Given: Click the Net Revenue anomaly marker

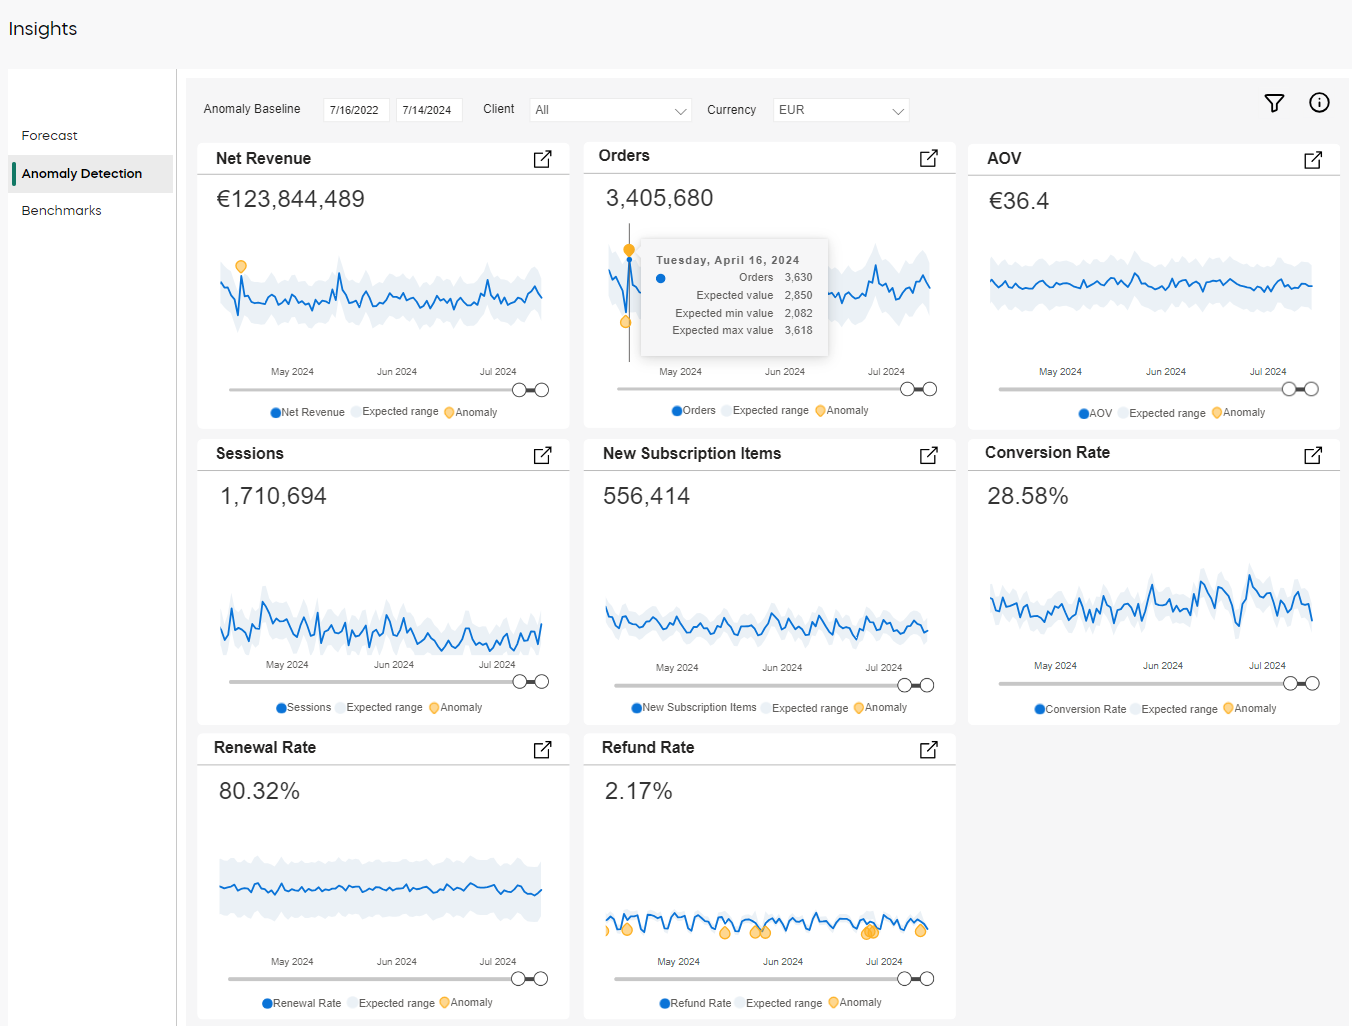Looking at the screenshot, I should [x=241, y=266].
